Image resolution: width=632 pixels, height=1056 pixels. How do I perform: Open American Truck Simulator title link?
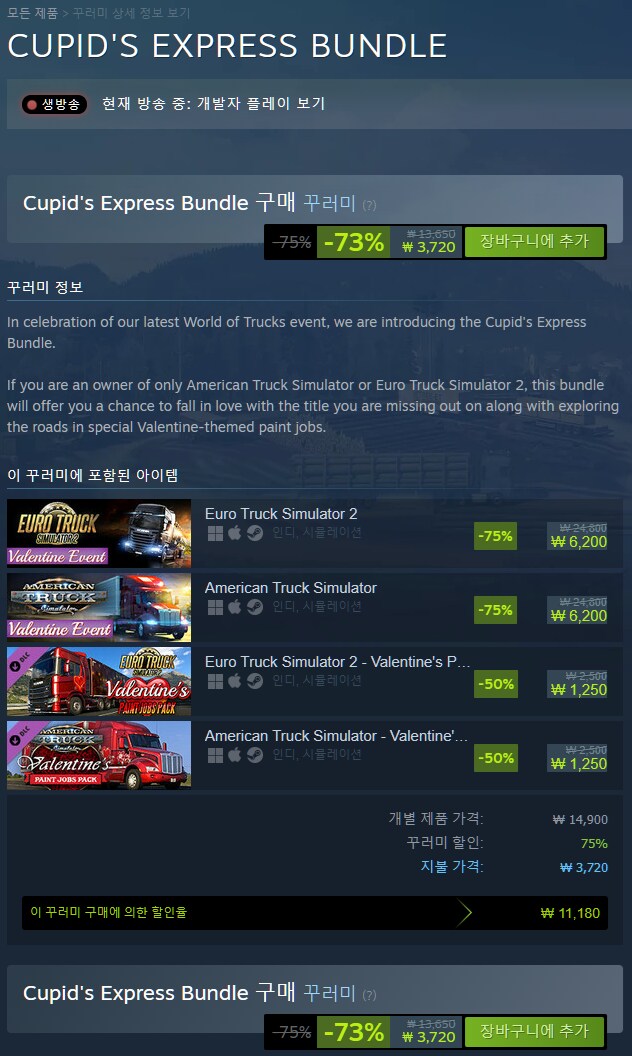tap(290, 588)
